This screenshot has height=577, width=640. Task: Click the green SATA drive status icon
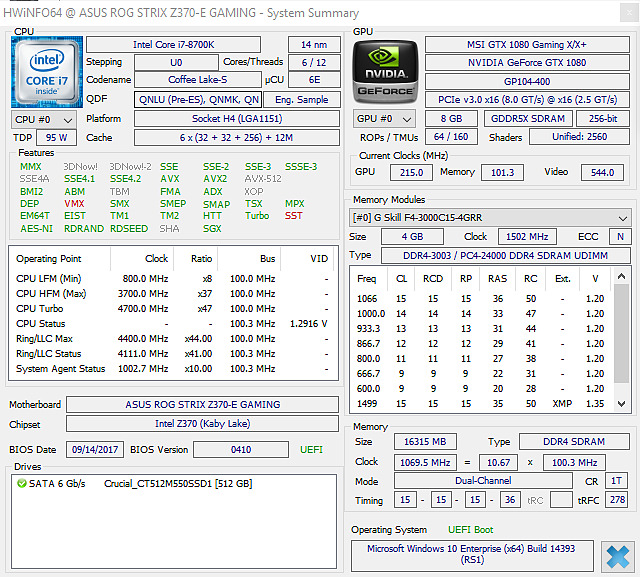[x=22, y=484]
